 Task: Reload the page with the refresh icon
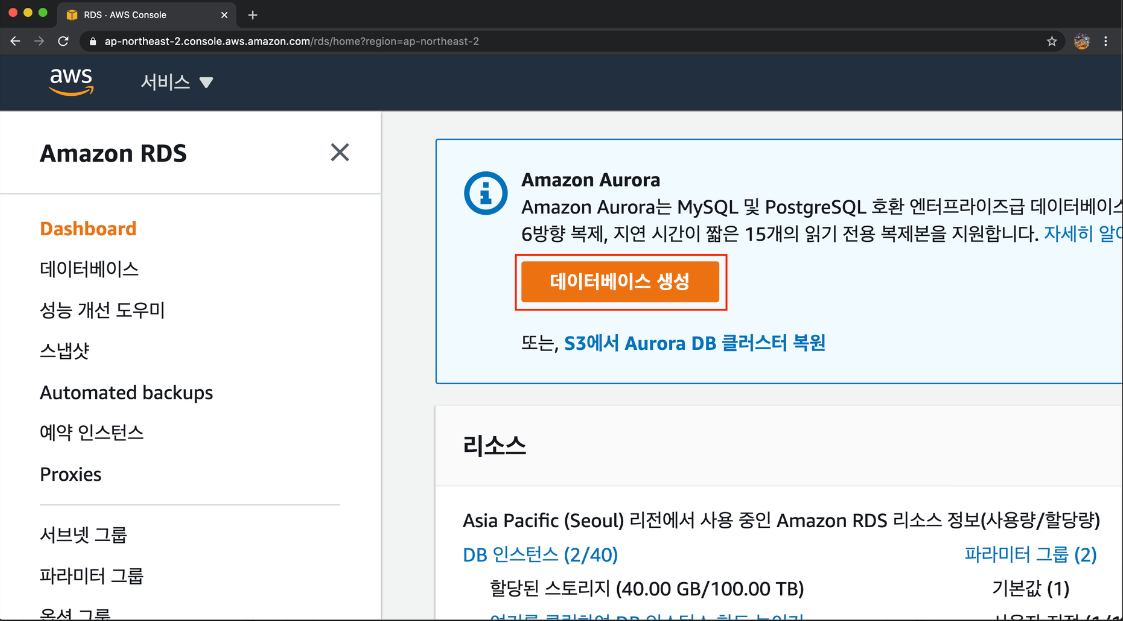point(63,41)
